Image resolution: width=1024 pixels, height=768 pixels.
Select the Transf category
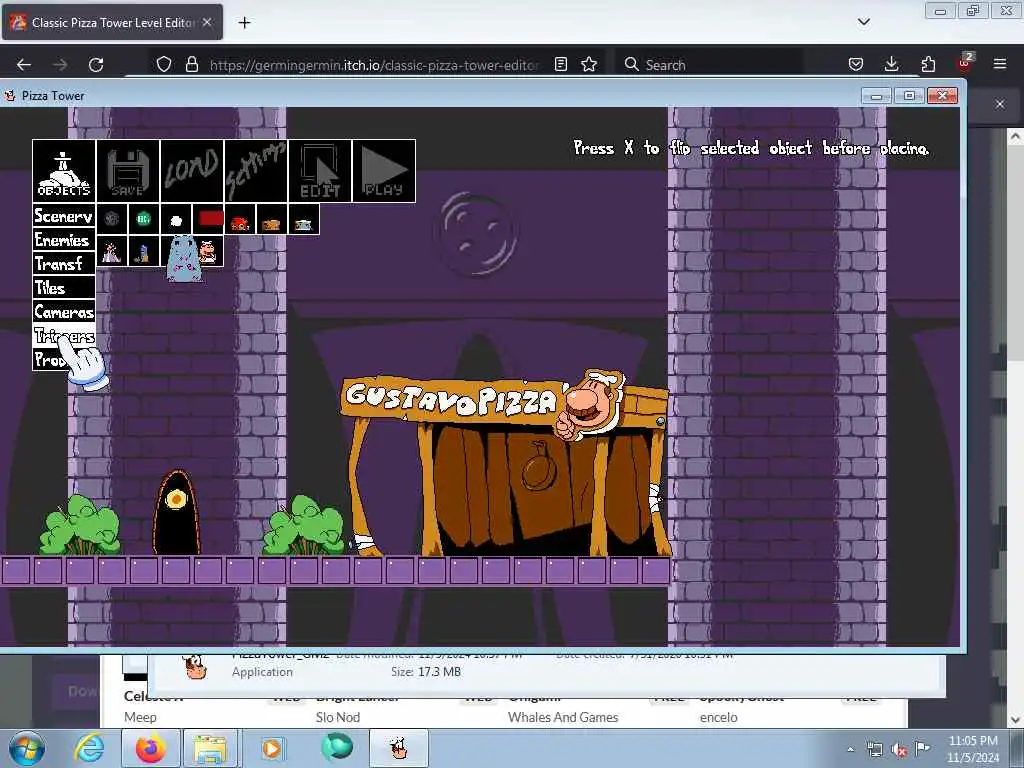pos(64,264)
